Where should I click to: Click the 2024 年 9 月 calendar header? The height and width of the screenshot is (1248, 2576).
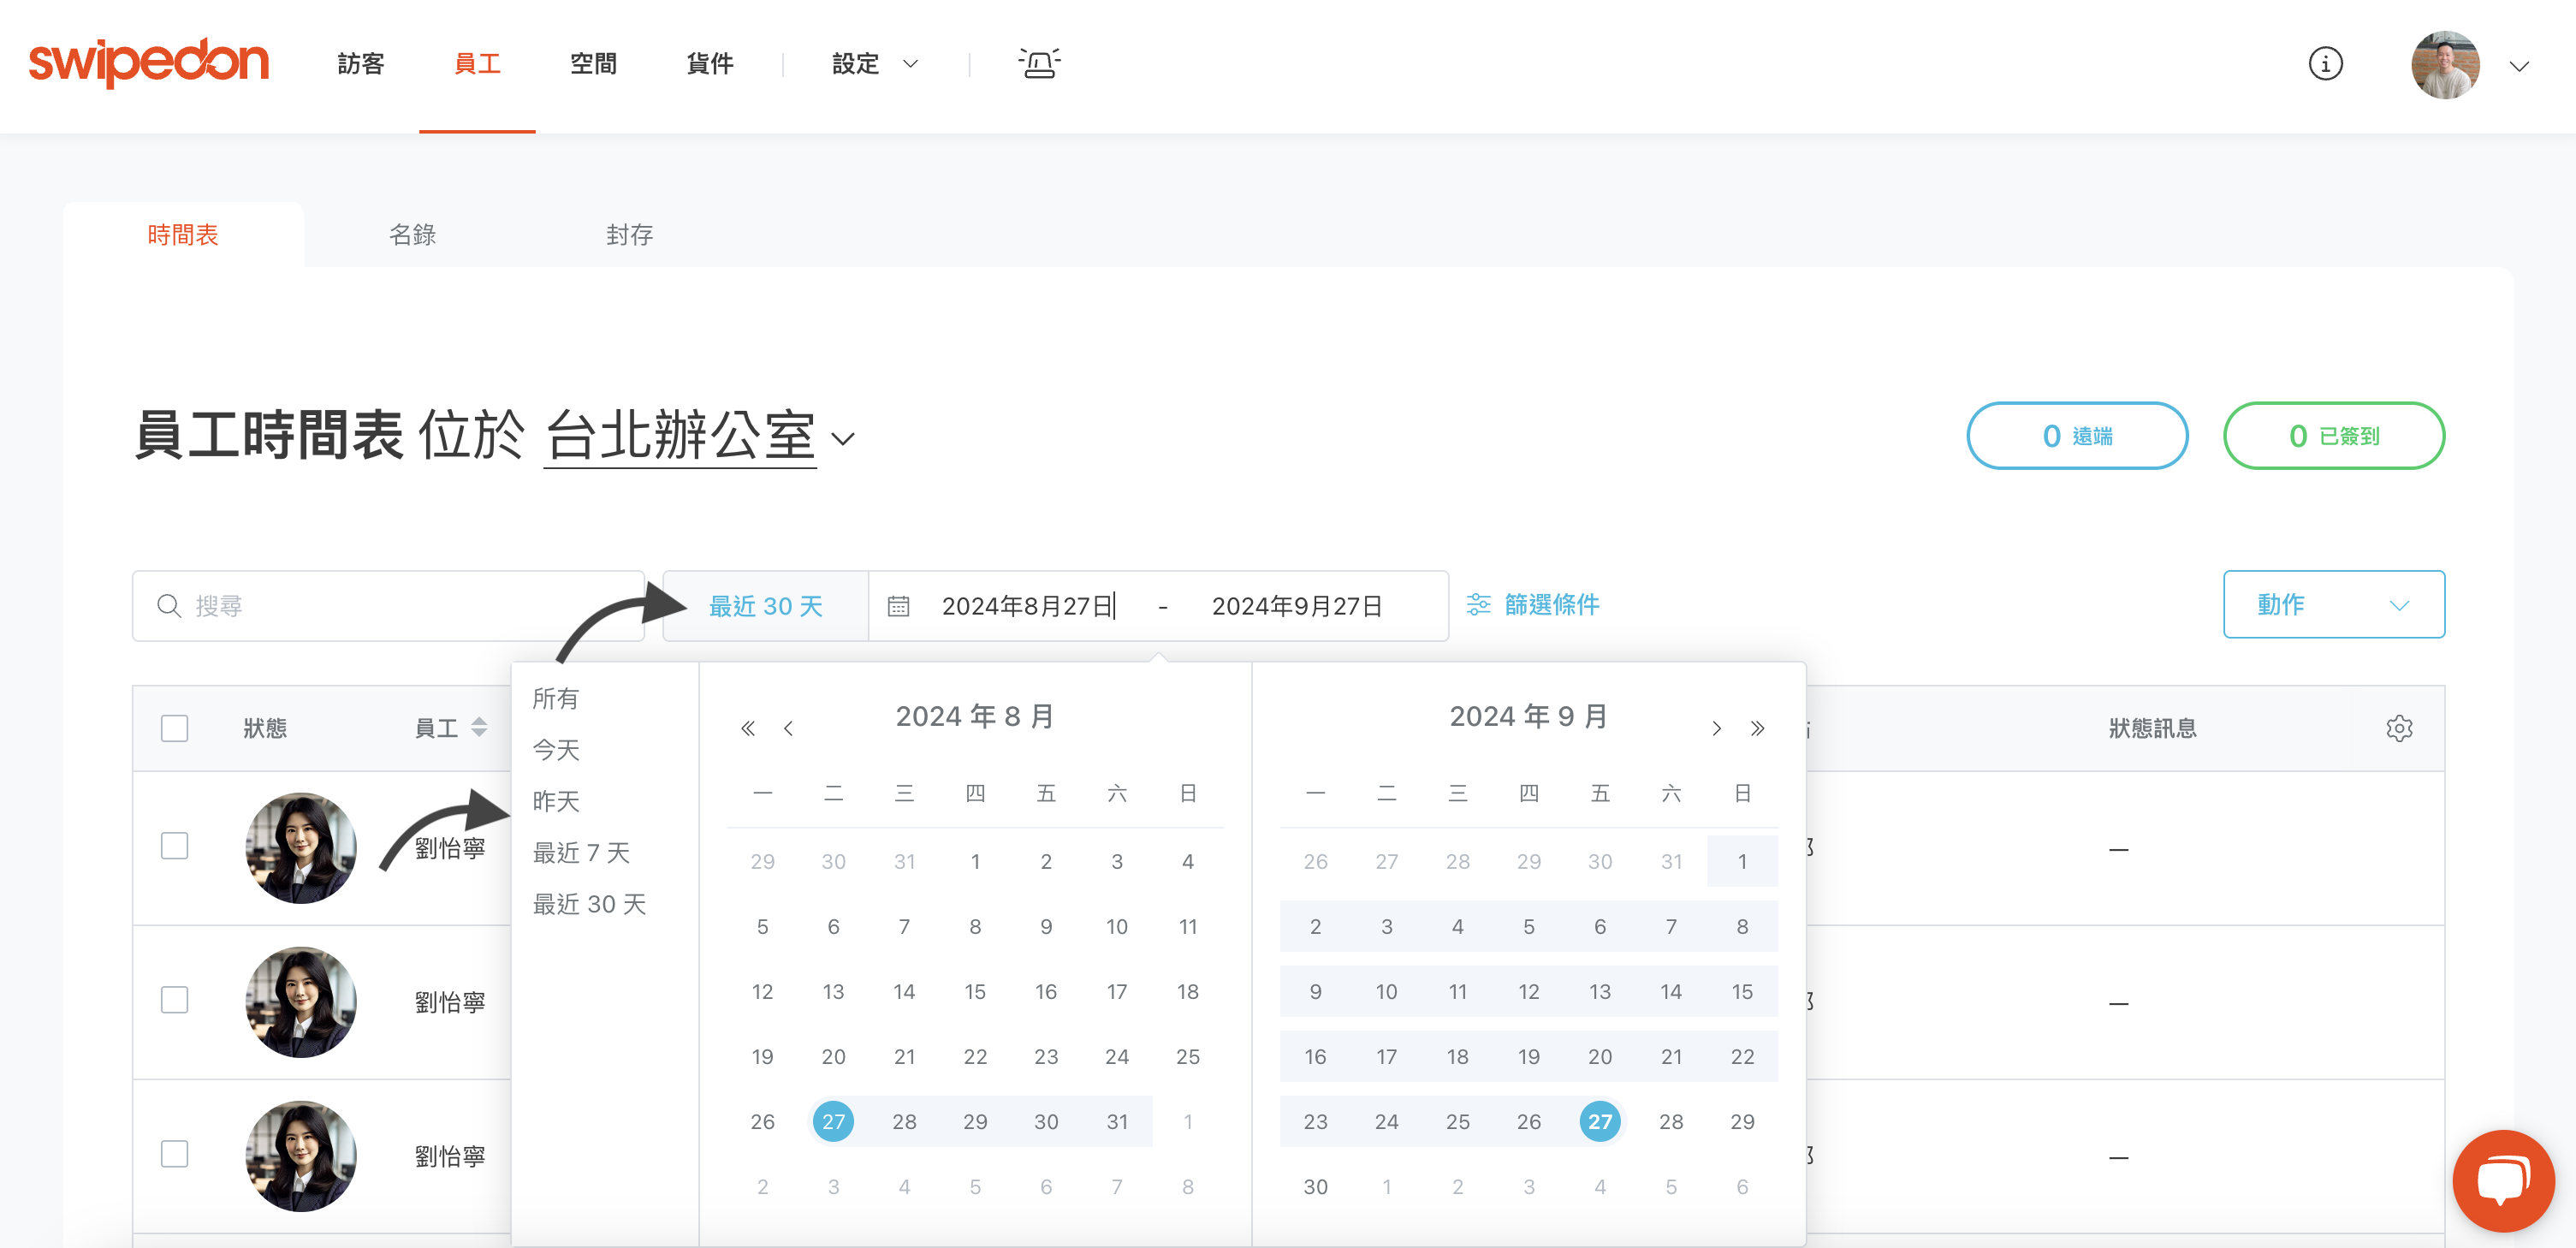coord(1528,717)
